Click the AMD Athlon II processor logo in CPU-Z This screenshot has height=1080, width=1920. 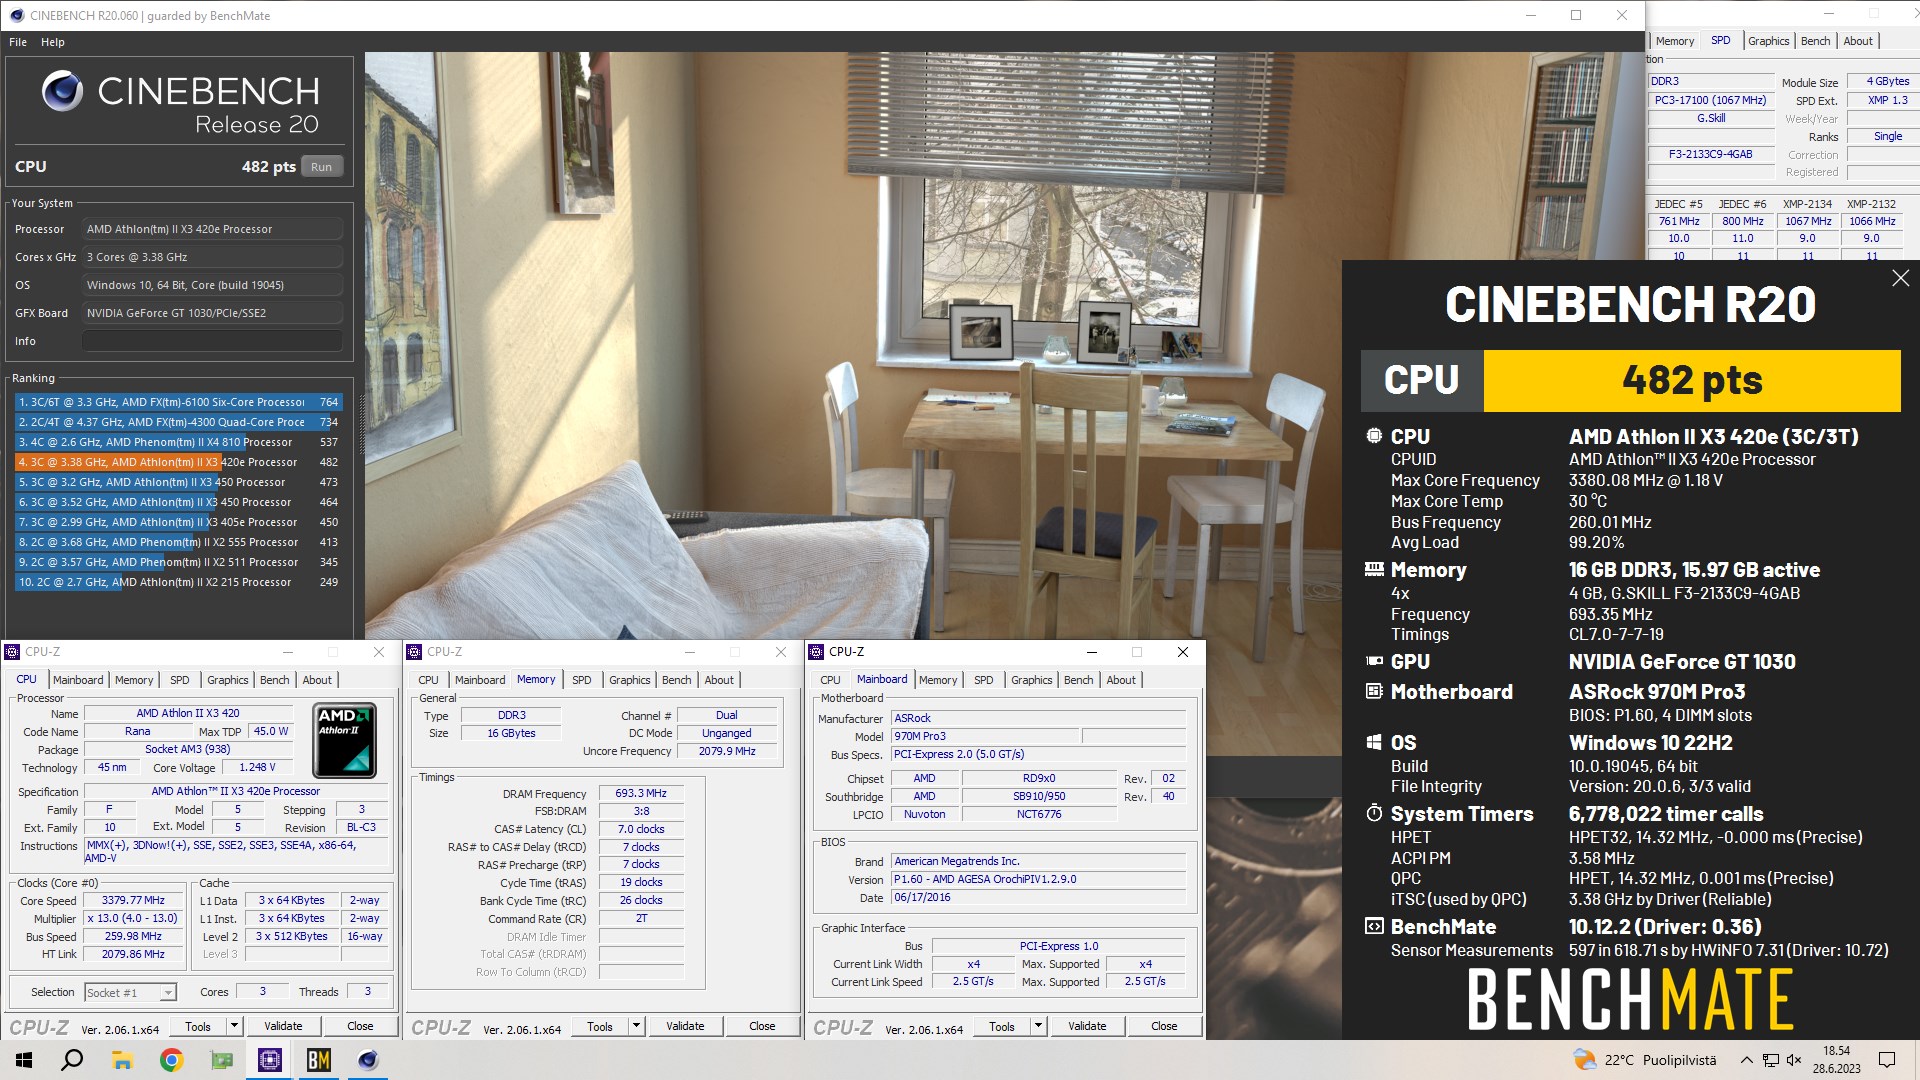pyautogui.click(x=345, y=740)
